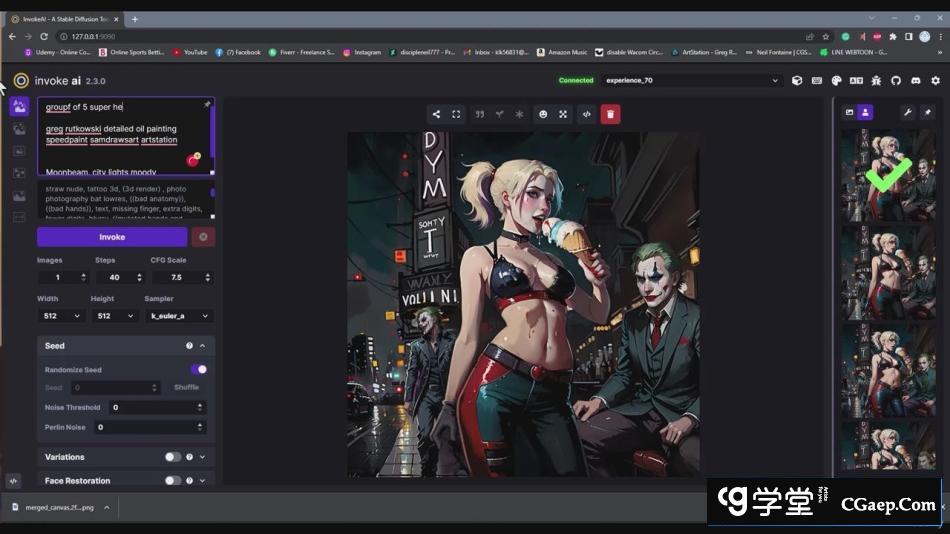Screen dimensions: 950x534
Task: Open the Sampler dropdown showing k_euler_a
Action: [180, 316]
